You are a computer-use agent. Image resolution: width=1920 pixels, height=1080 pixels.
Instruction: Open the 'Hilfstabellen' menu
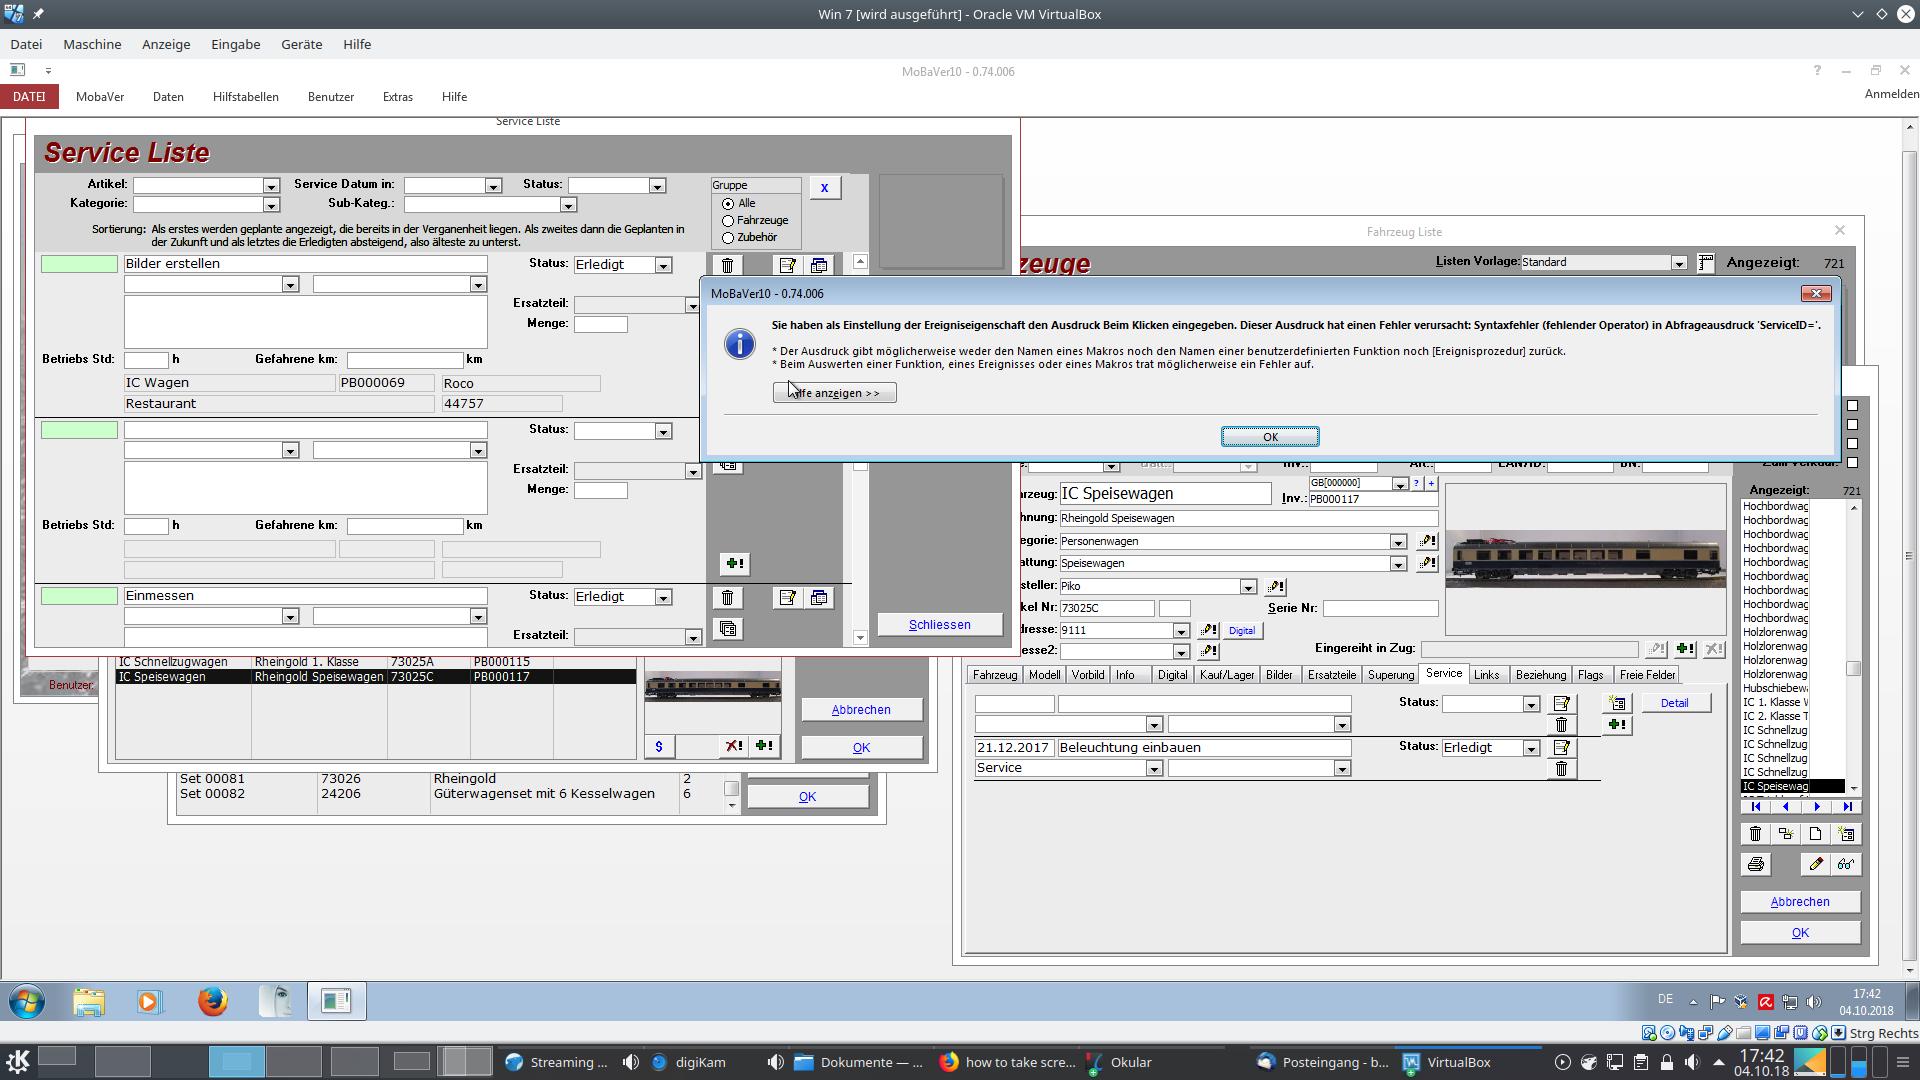(x=245, y=97)
